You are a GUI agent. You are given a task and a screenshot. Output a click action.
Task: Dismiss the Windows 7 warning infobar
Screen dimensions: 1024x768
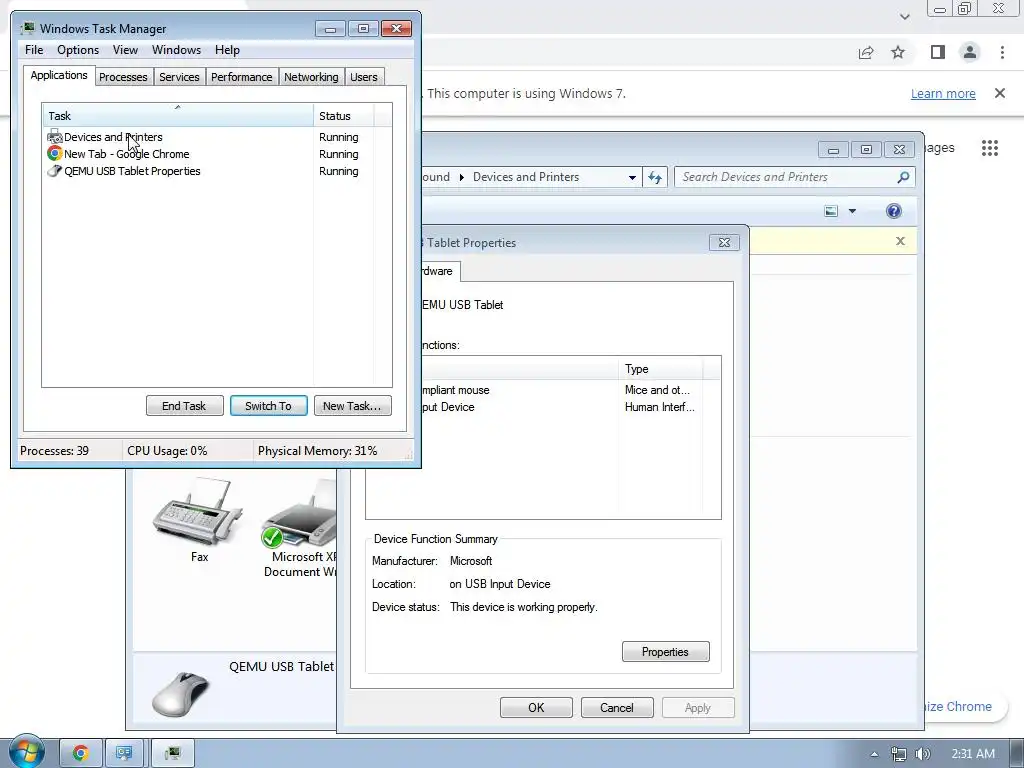[x=1000, y=93]
